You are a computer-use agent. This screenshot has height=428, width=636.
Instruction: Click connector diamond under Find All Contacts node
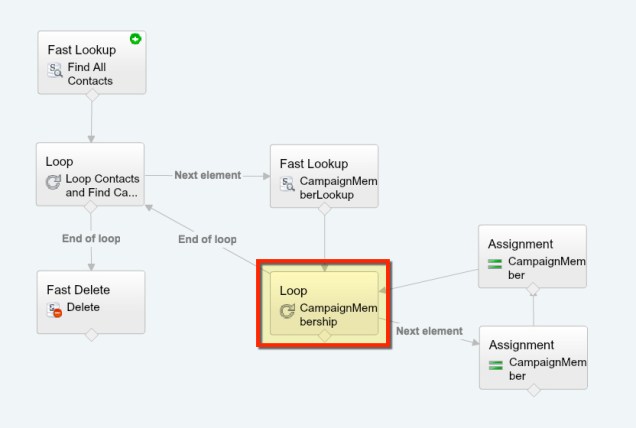pos(91,97)
